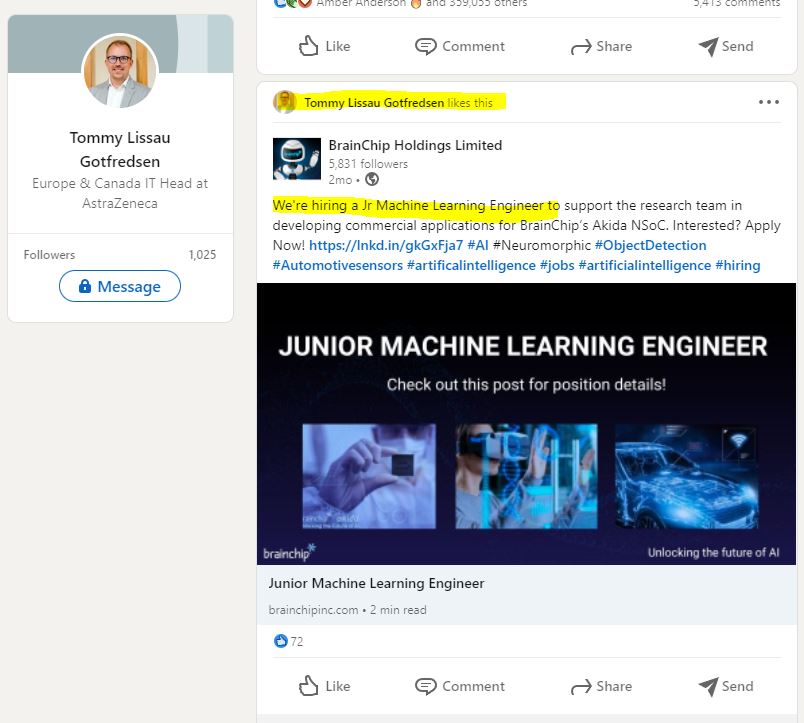Click the #artificalintelligence hashtag

[471, 265]
